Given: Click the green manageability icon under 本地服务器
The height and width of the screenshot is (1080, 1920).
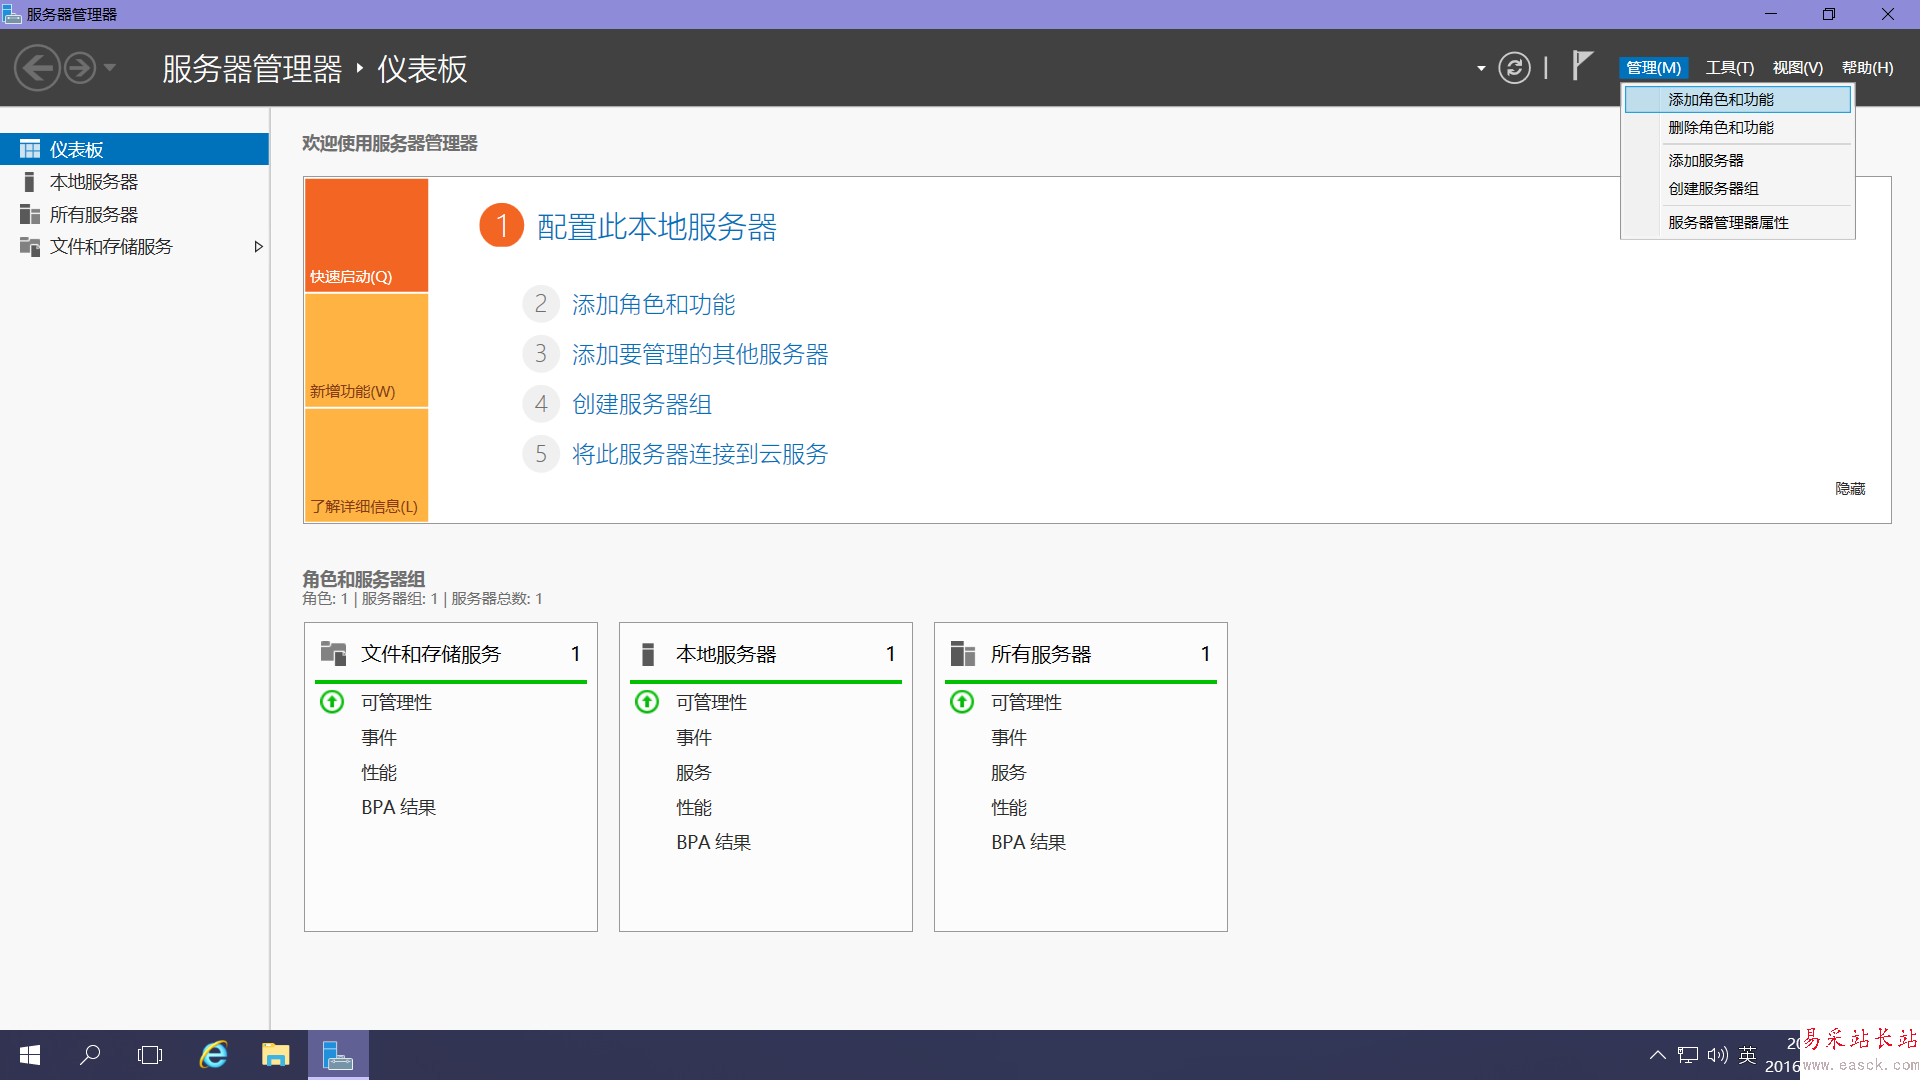Looking at the screenshot, I should pyautogui.click(x=647, y=702).
